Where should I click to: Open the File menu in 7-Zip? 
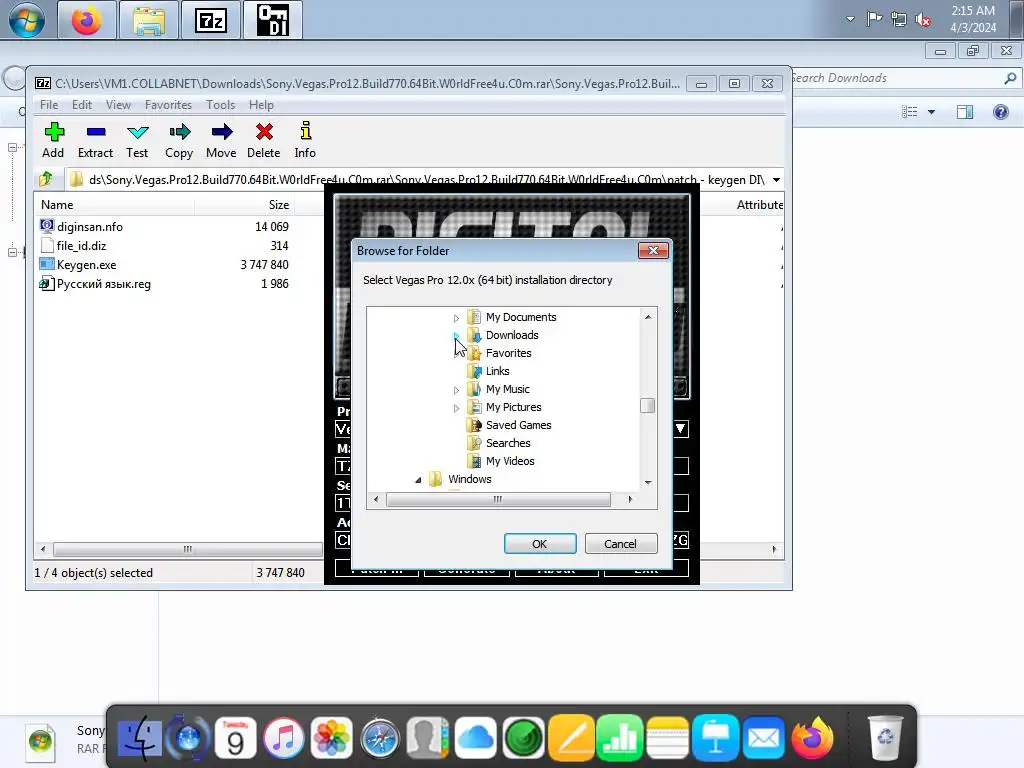(49, 104)
